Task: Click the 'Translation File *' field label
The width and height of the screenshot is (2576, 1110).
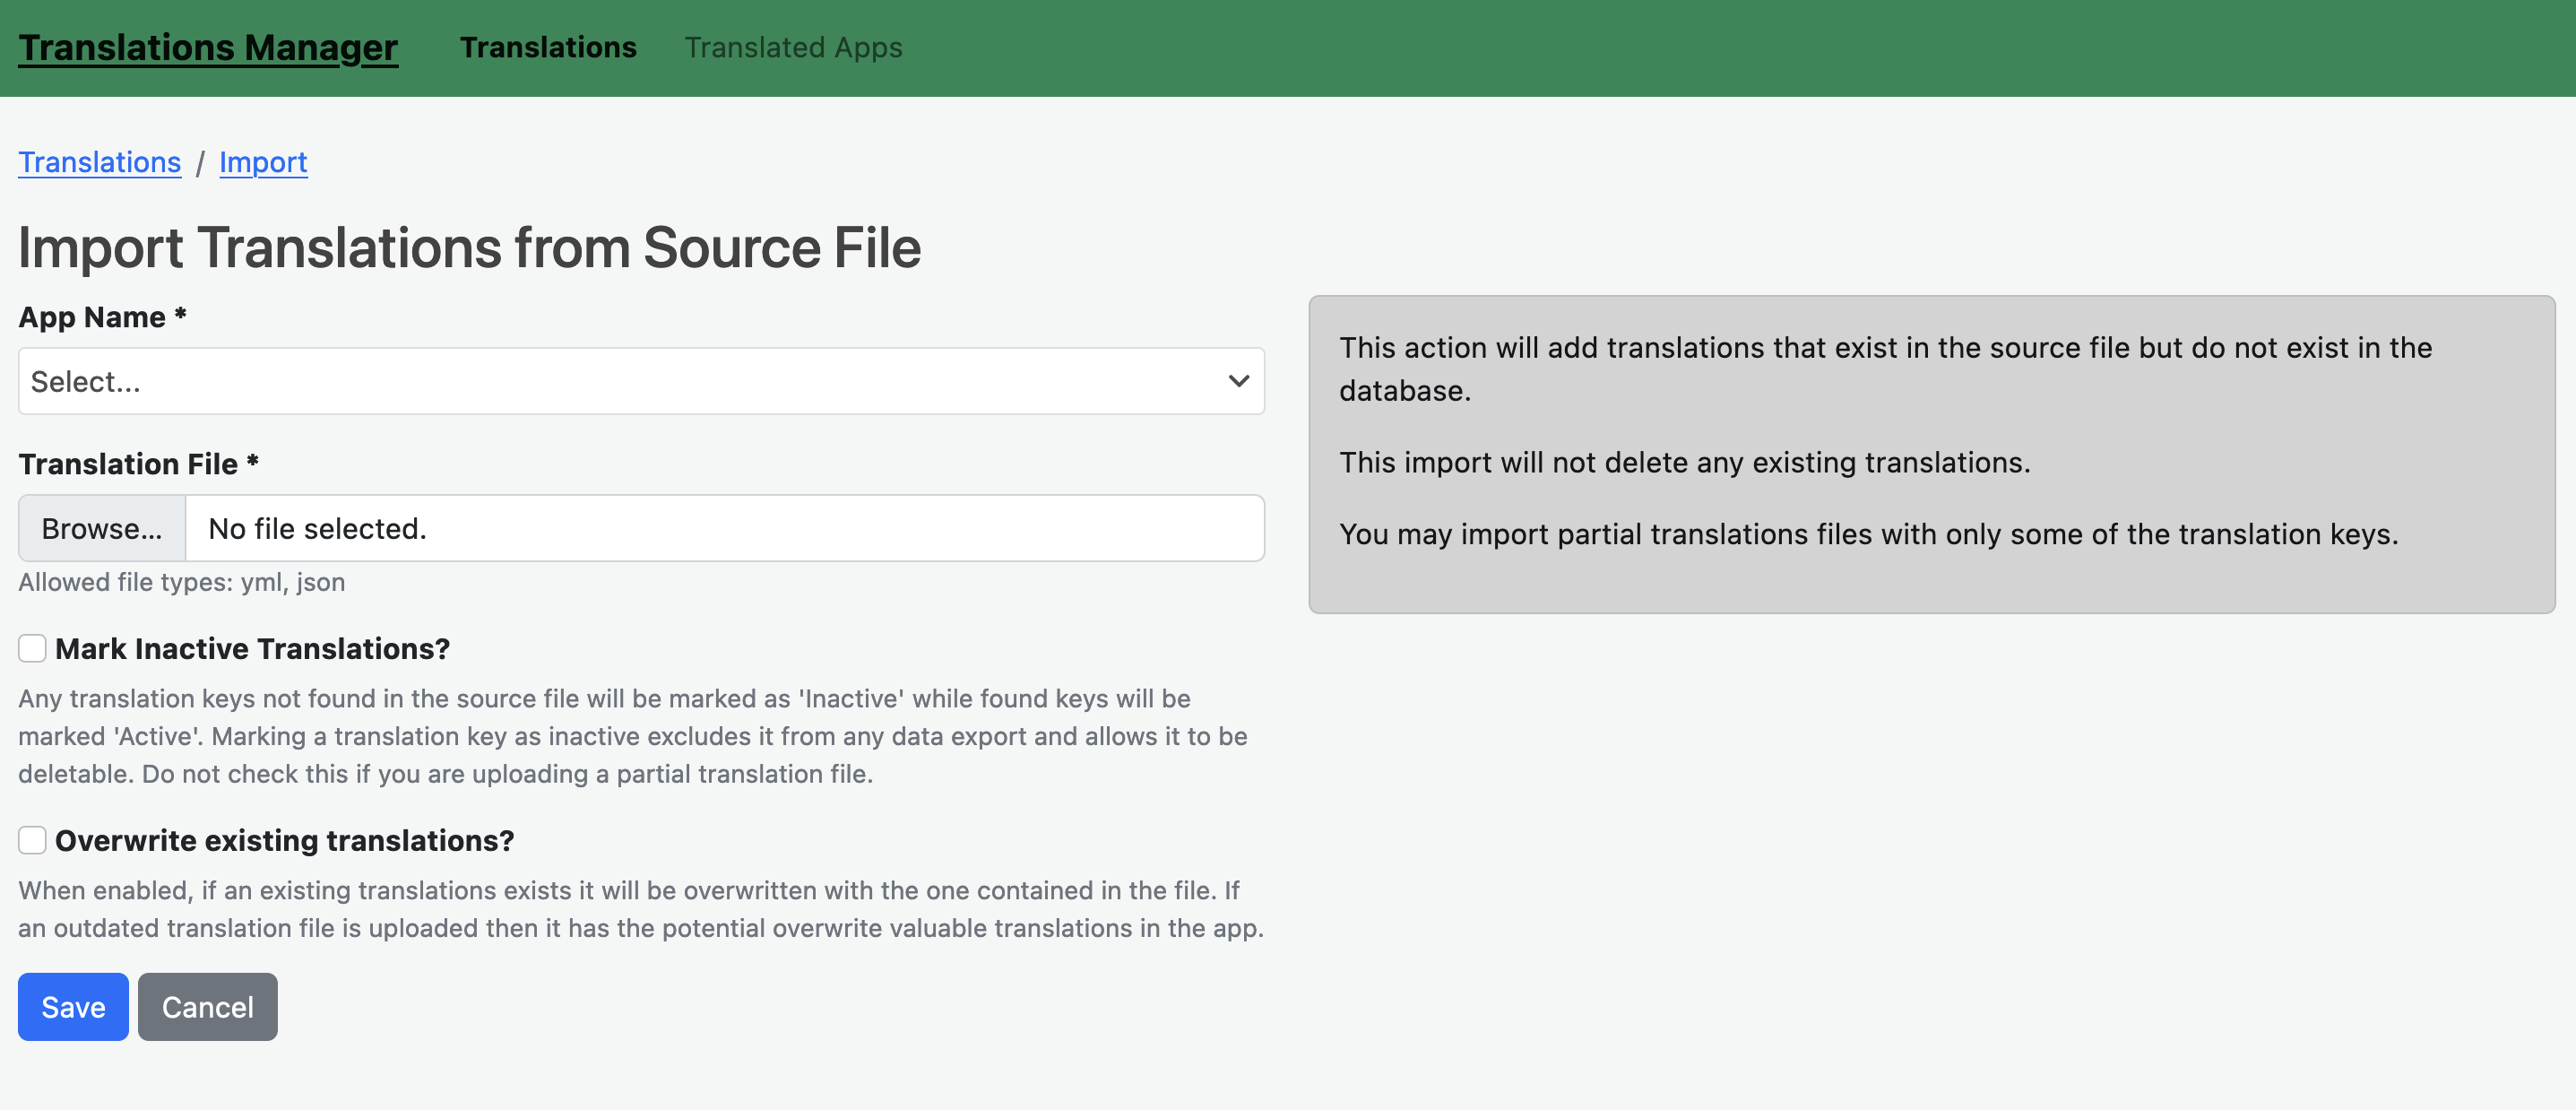Action: pos(138,464)
